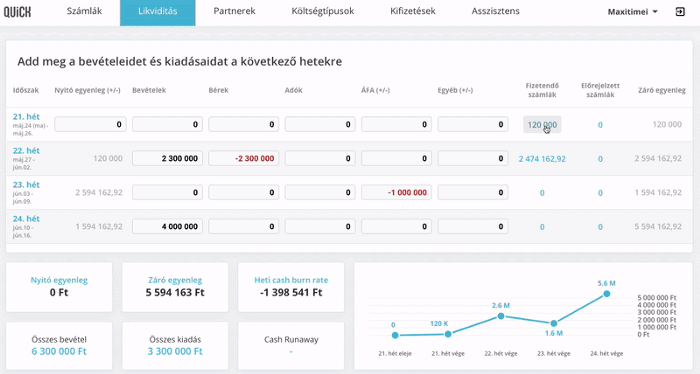
Task: Click Bevételek field in 23. hét row
Action: coord(167,192)
